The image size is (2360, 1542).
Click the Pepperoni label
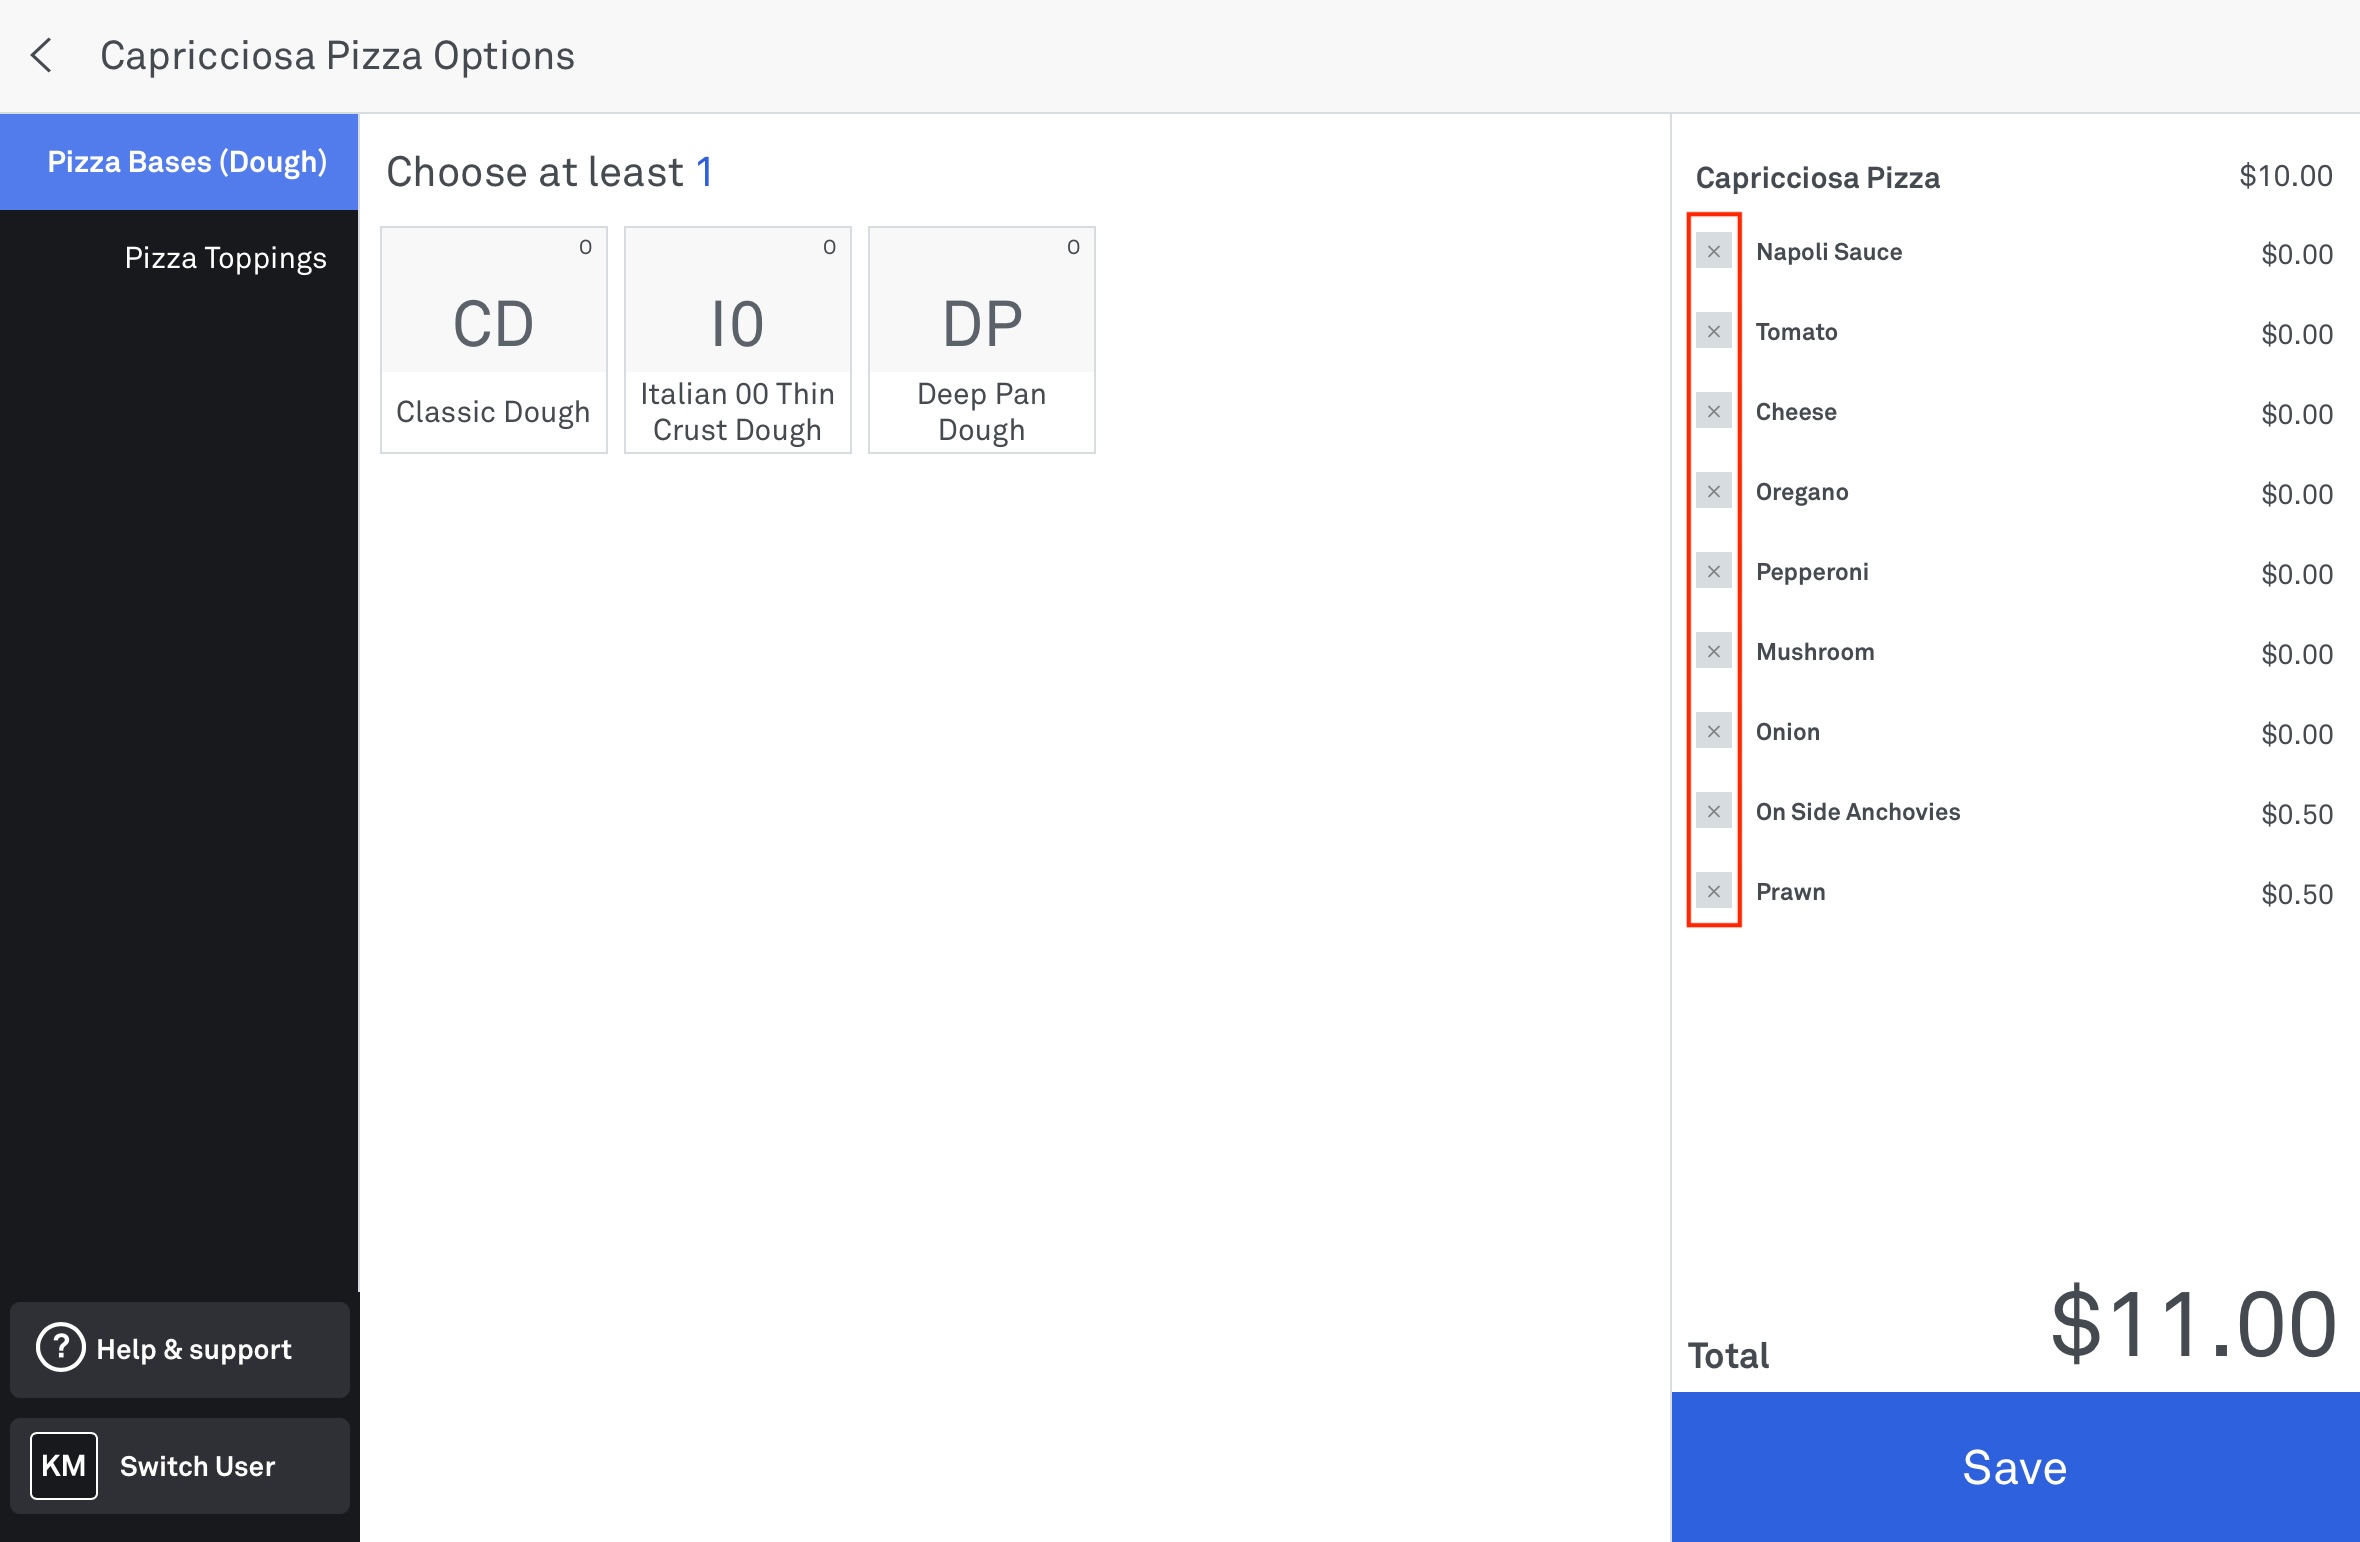tap(1812, 572)
